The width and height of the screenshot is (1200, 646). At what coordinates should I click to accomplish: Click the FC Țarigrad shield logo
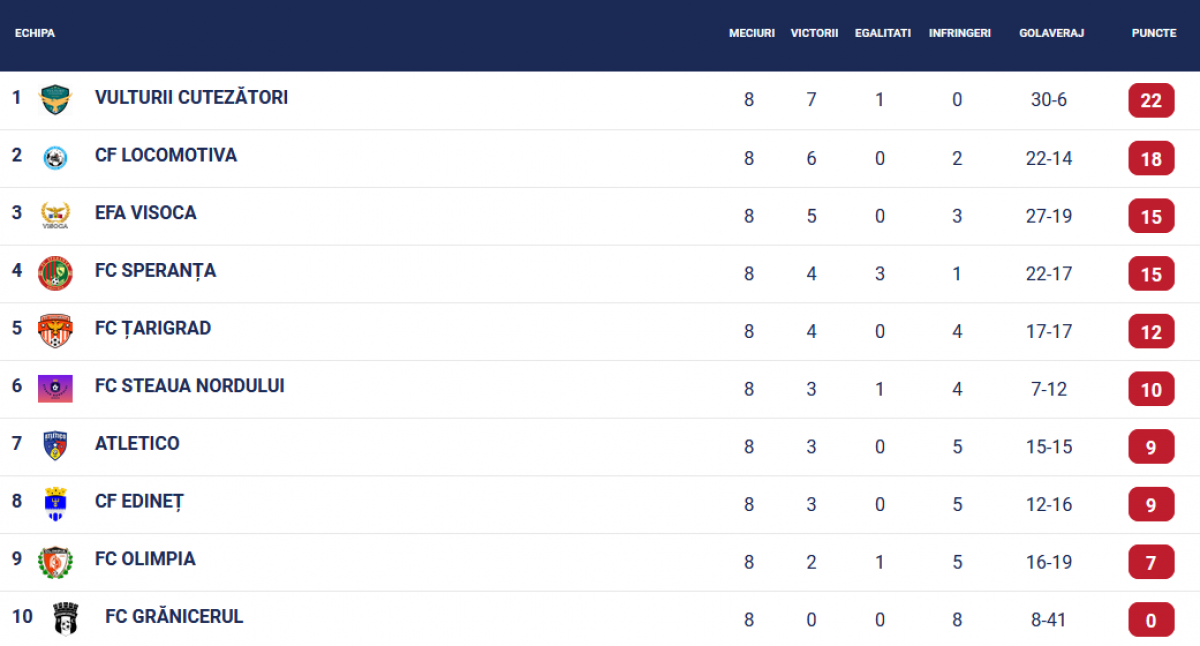click(x=55, y=330)
